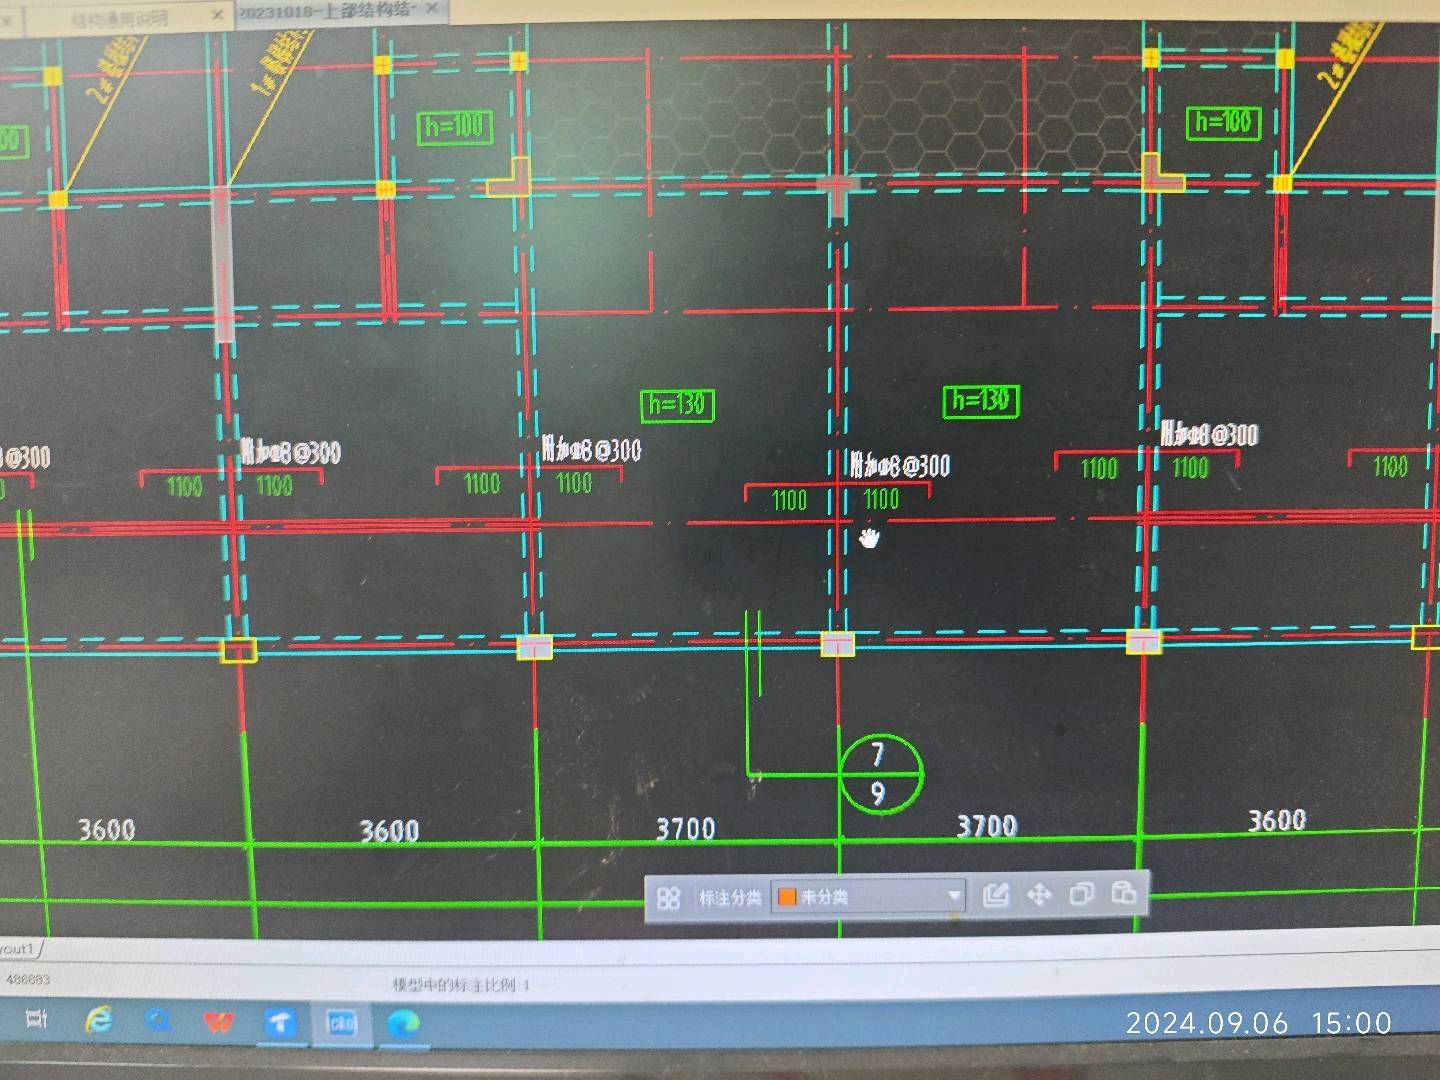Viewport: 1440px width, 1080px height.
Task: Click the h=100 label in the upper left
Action: 454,126
